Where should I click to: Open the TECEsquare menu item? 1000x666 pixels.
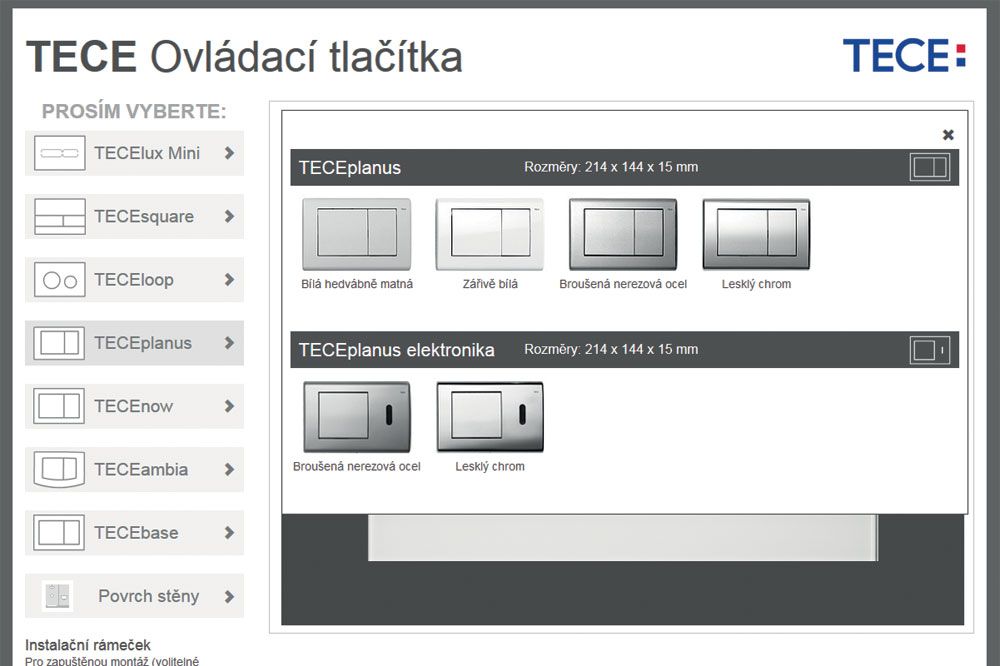point(135,216)
